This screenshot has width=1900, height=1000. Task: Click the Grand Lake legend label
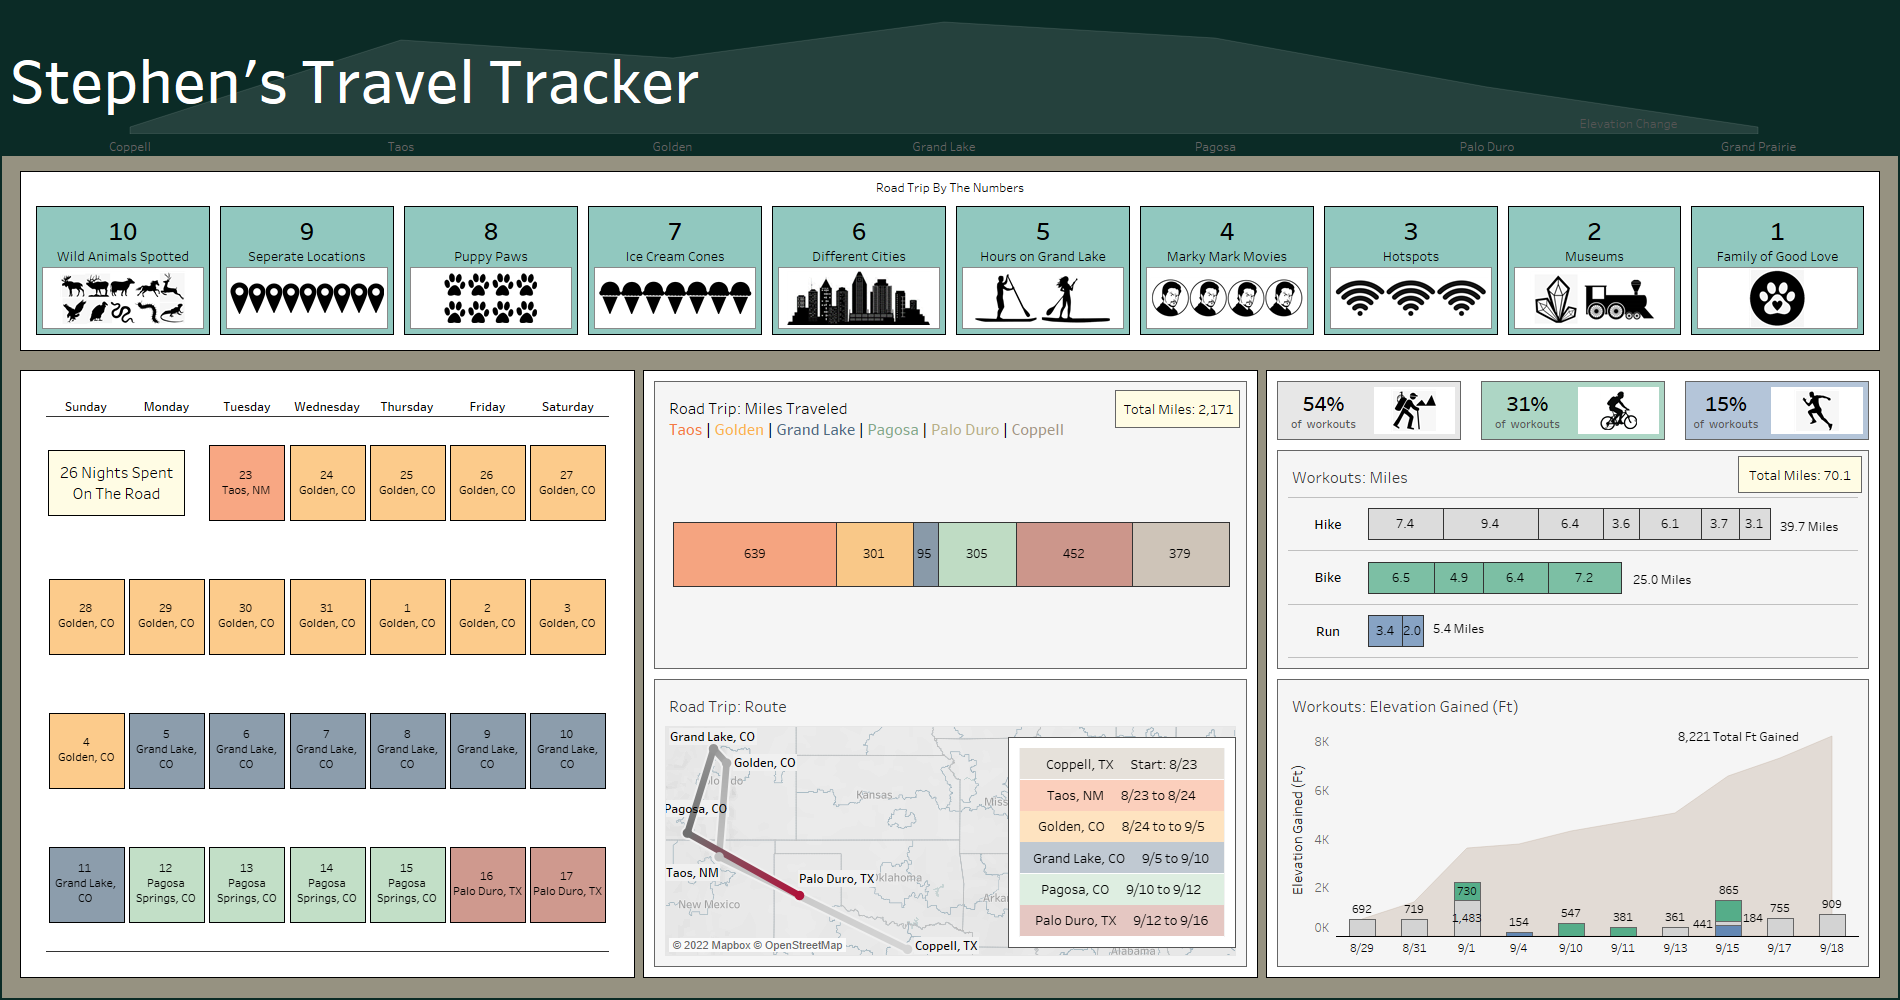coord(815,430)
